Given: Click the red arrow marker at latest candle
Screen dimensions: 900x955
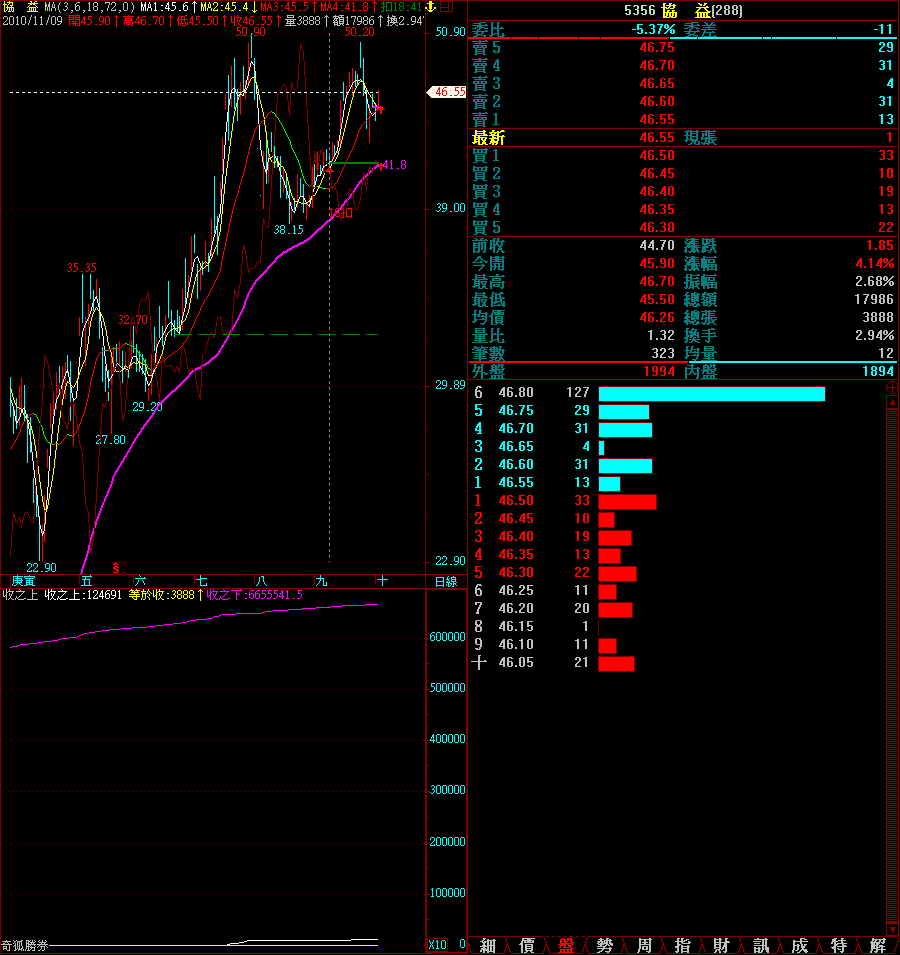Looking at the screenshot, I should [379, 108].
